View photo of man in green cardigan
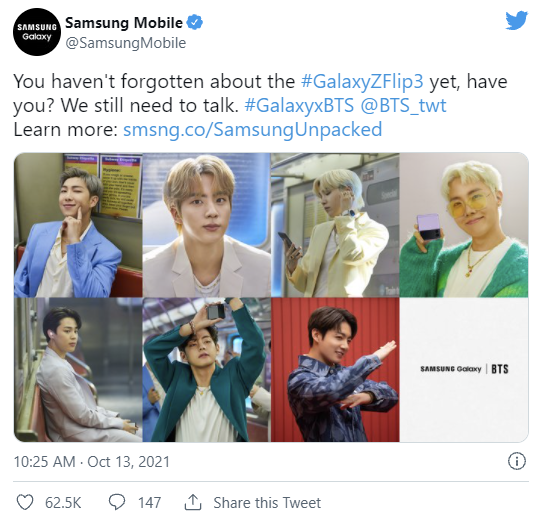Viewport: 537px width, 516px height. (464, 225)
